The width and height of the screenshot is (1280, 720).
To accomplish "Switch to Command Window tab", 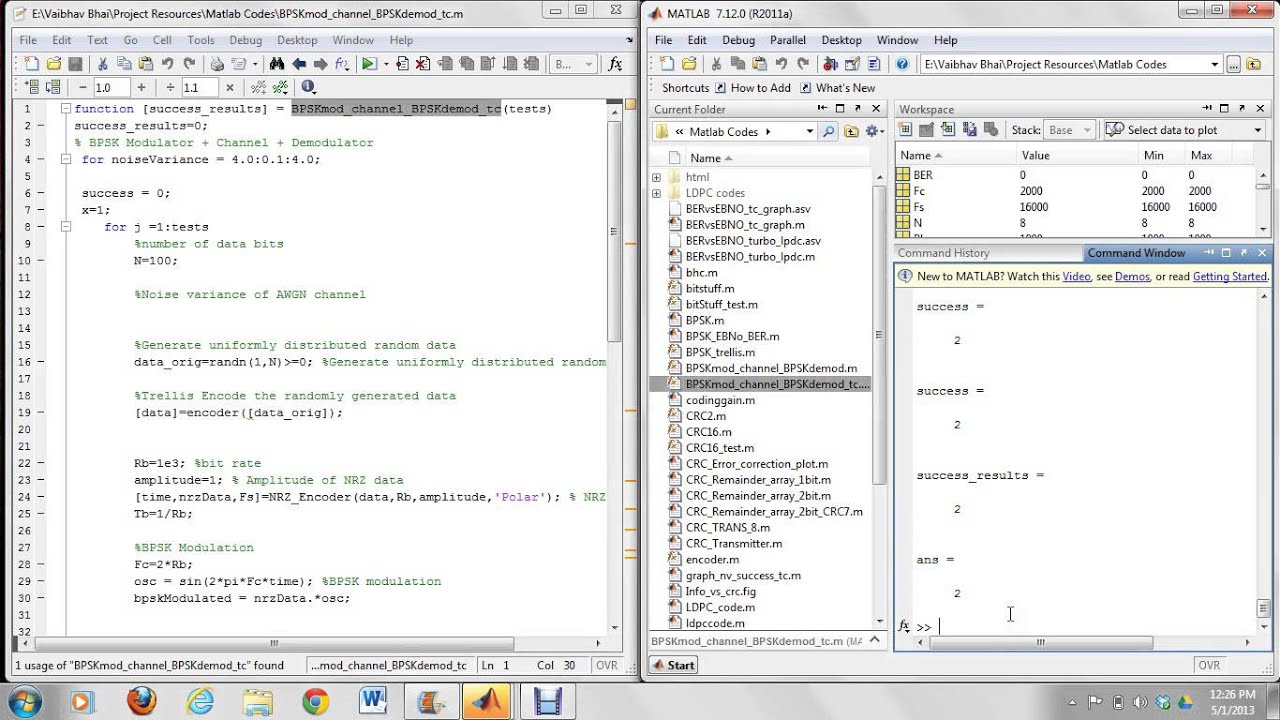I will click(1136, 253).
